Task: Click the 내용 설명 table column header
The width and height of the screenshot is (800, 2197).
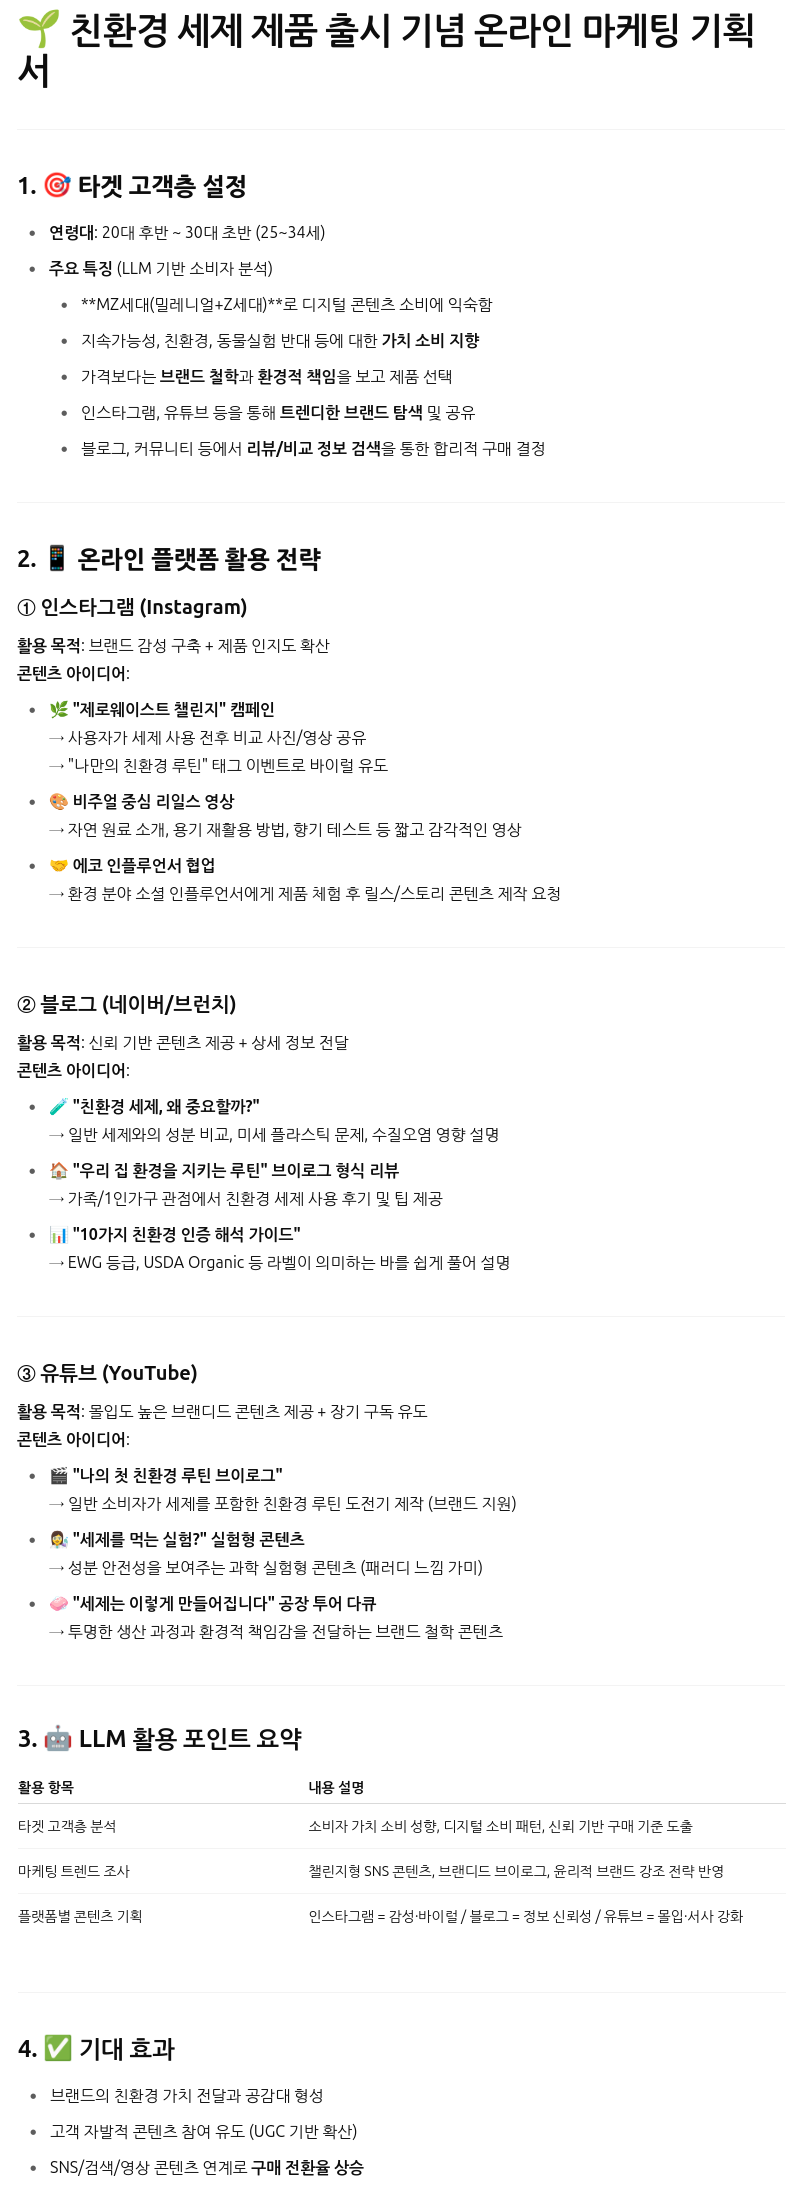Action: 336,1787
